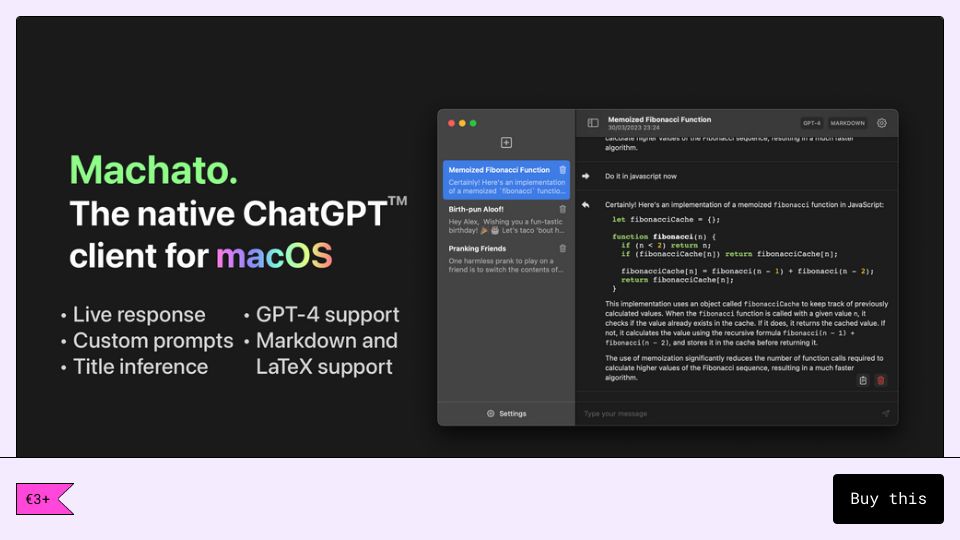Delete the Pranking Friends conversation
The width and height of the screenshot is (960, 540).
(x=563, y=248)
